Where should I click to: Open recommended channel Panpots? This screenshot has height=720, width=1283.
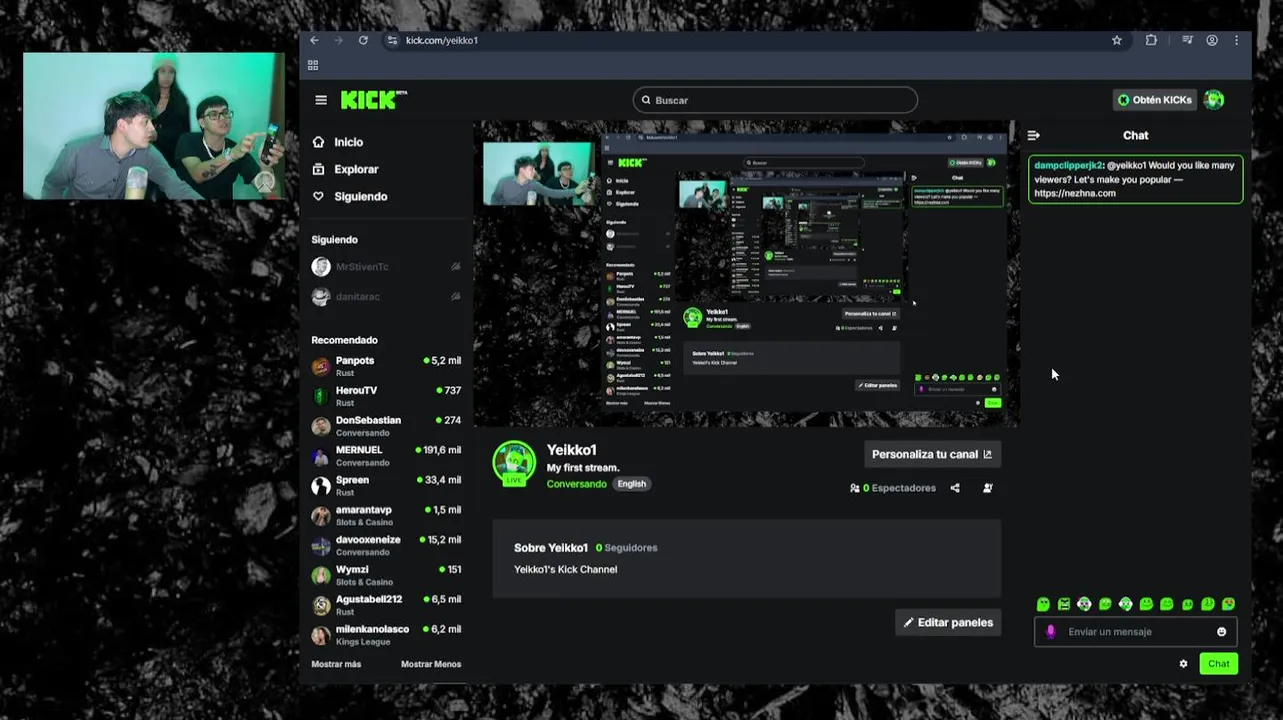click(386, 366)
